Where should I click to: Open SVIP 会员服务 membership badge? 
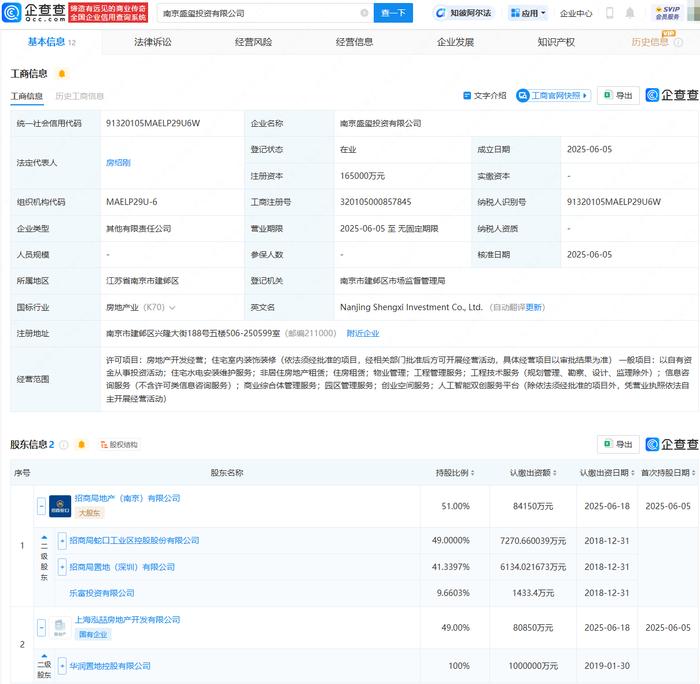(x=668, y=13)
